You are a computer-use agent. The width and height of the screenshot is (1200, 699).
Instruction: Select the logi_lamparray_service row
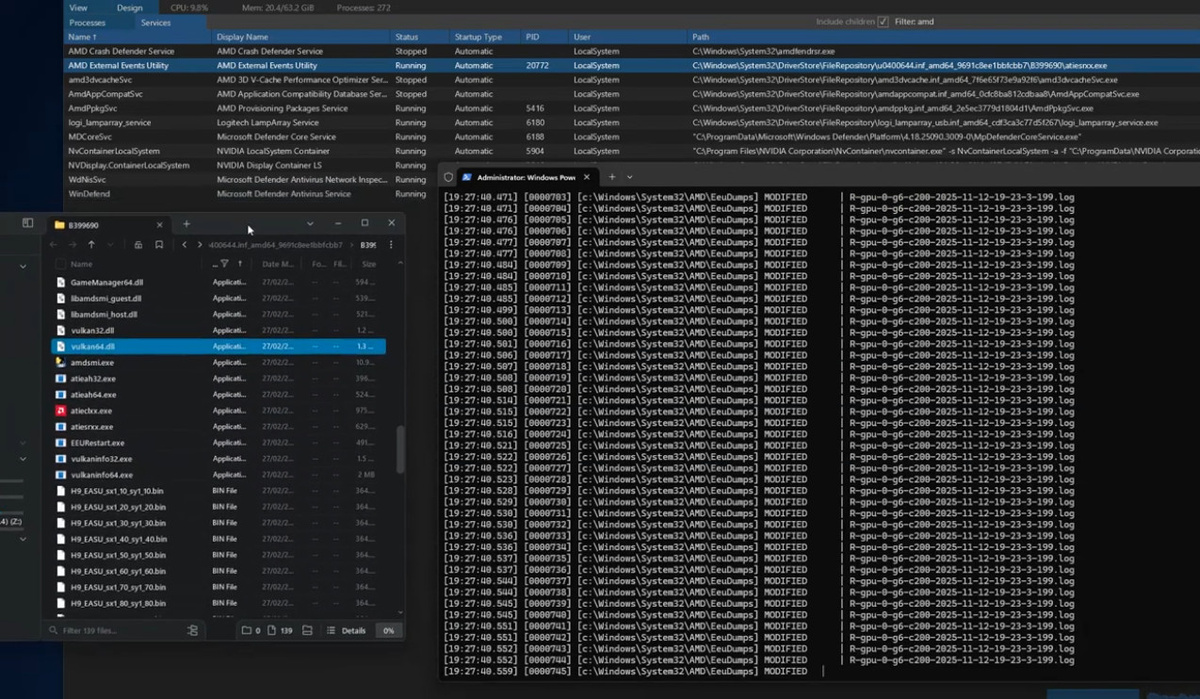coord(632,122)
